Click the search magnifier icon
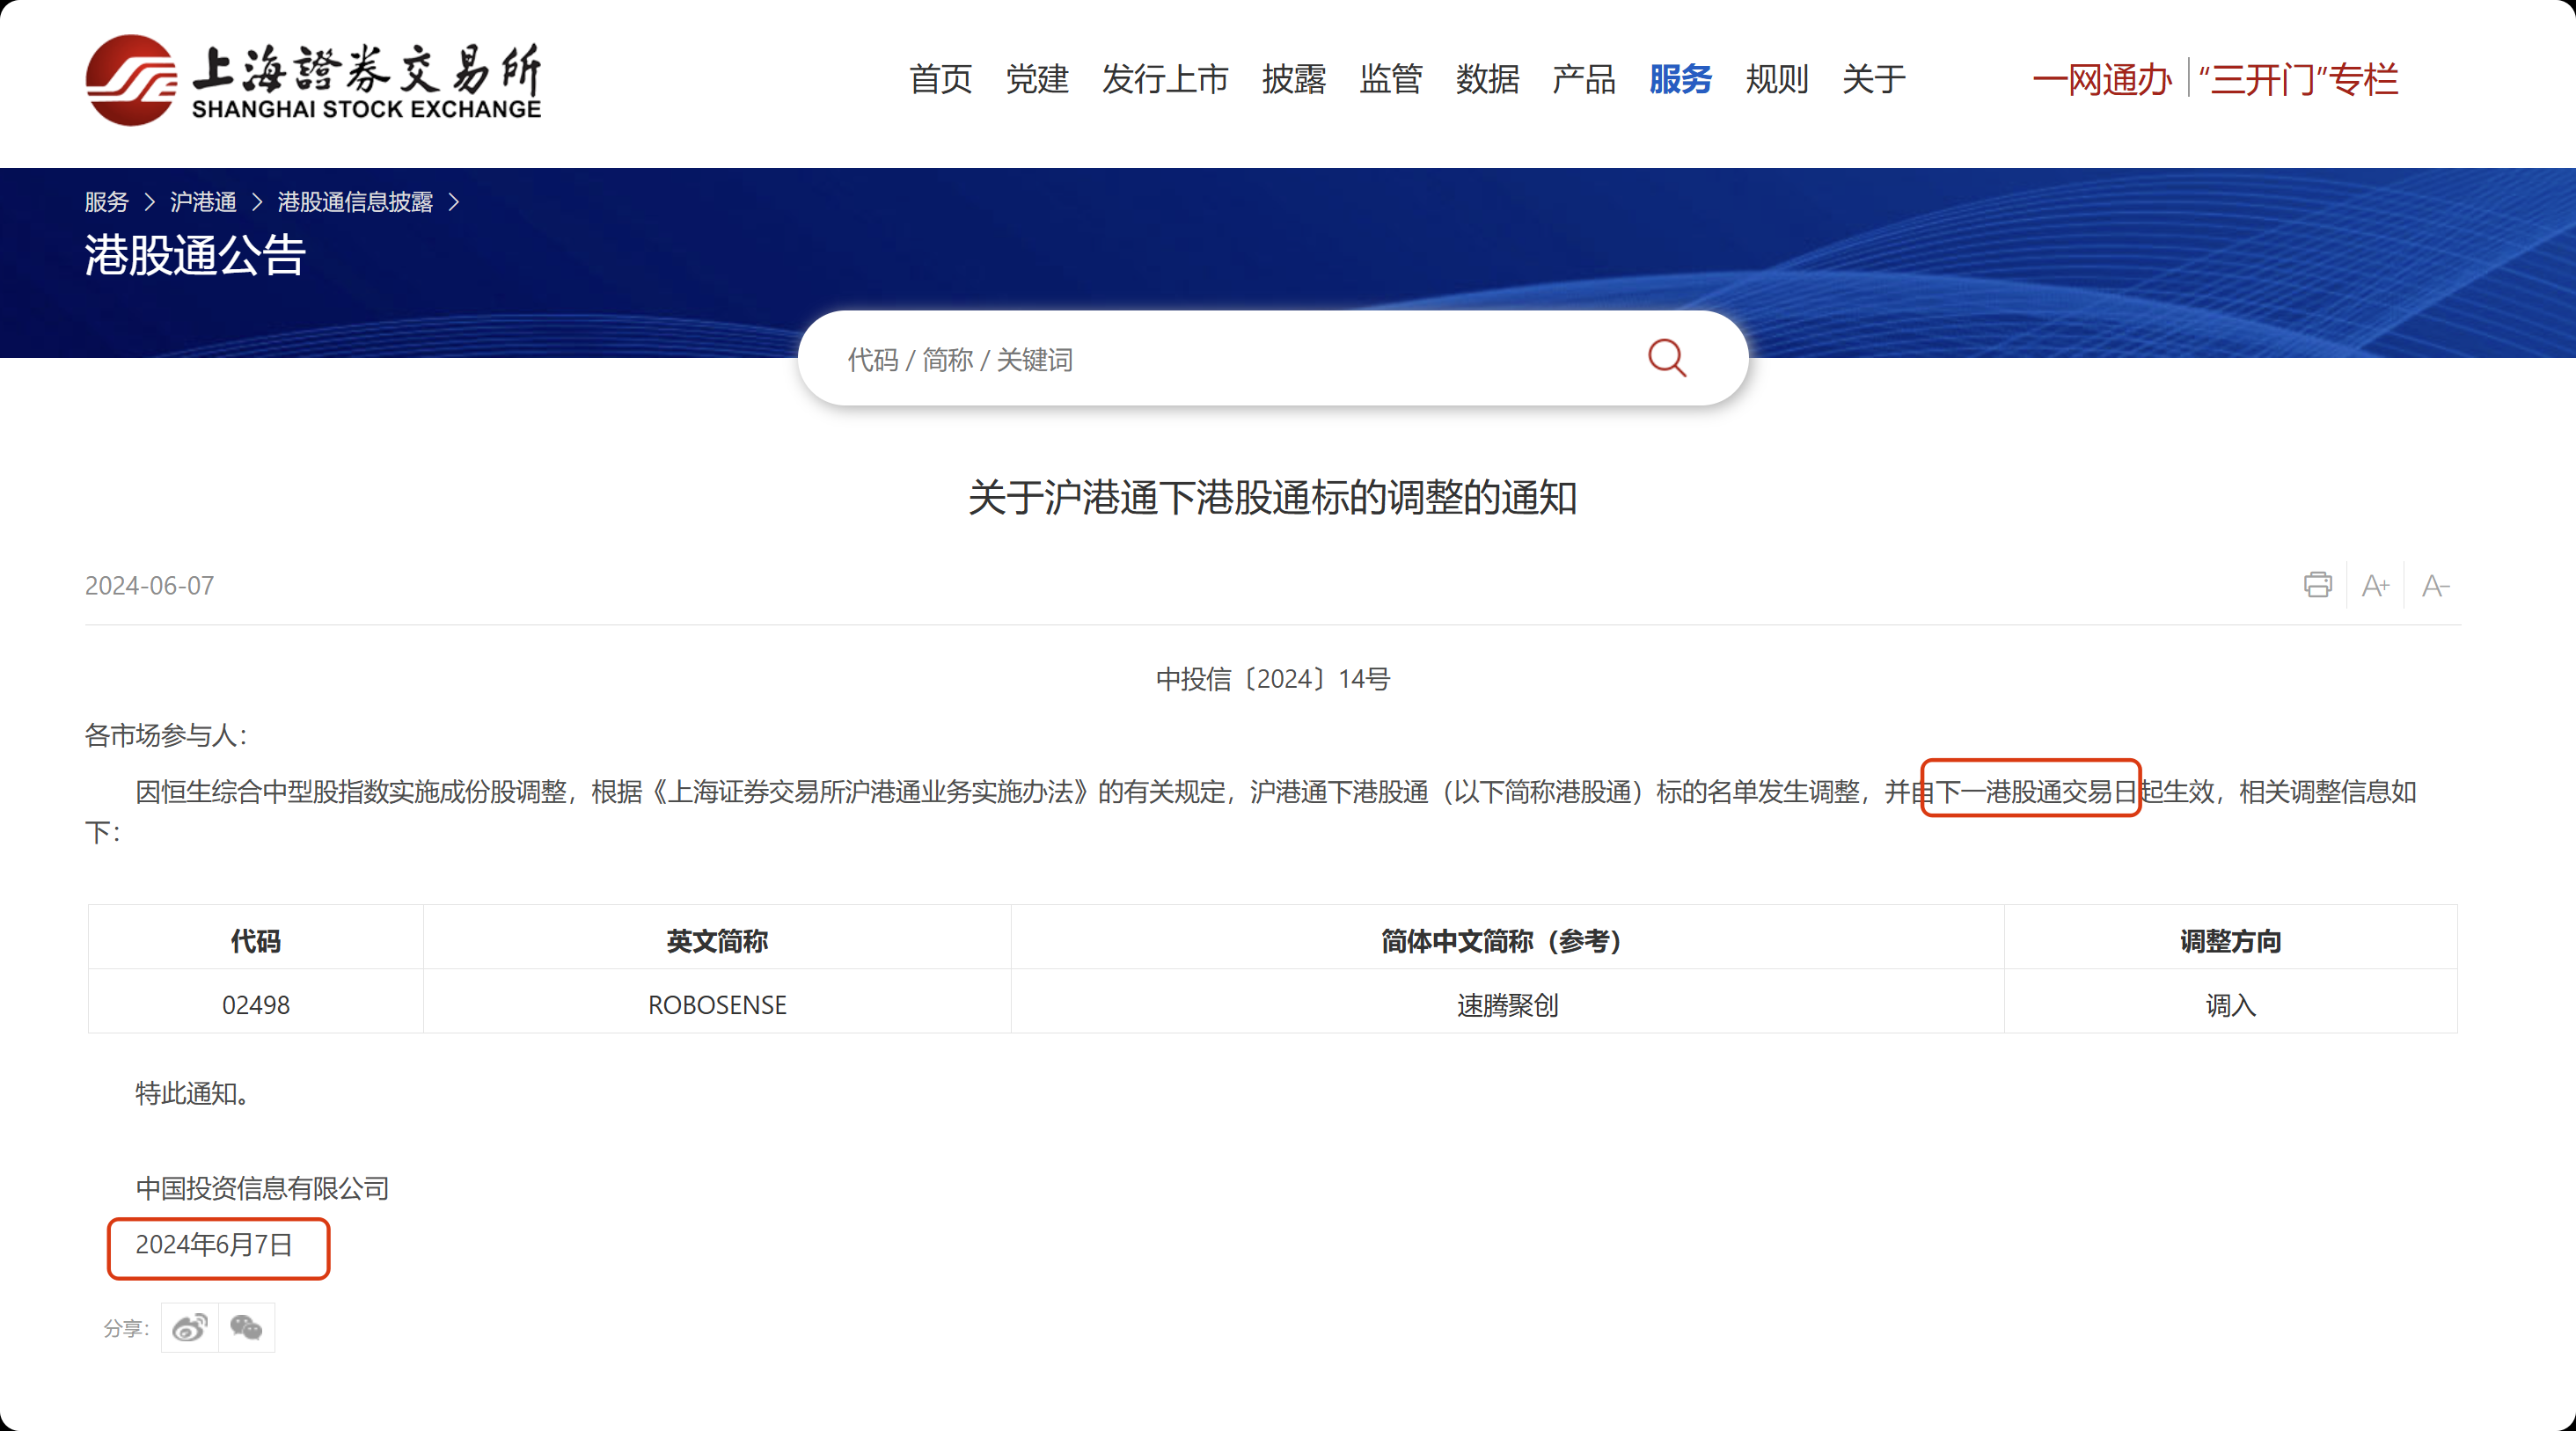The image size is (2576, 1431). (1666, 358)
